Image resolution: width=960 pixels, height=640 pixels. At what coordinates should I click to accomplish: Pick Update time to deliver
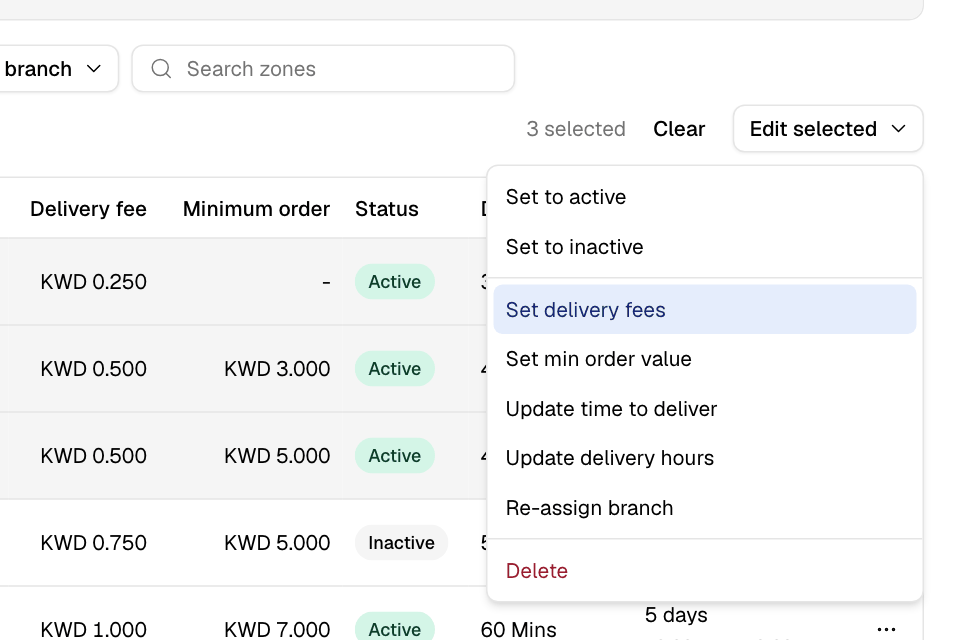click(705, 408)
